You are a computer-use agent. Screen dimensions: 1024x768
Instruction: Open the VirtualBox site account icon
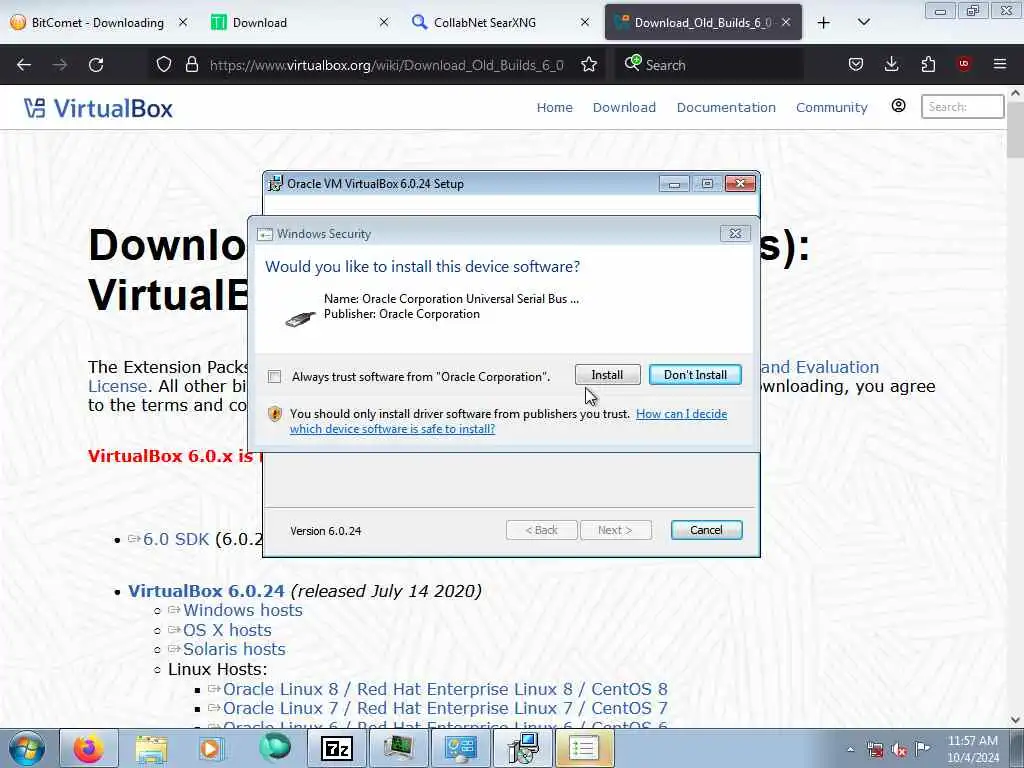[899, 106]
